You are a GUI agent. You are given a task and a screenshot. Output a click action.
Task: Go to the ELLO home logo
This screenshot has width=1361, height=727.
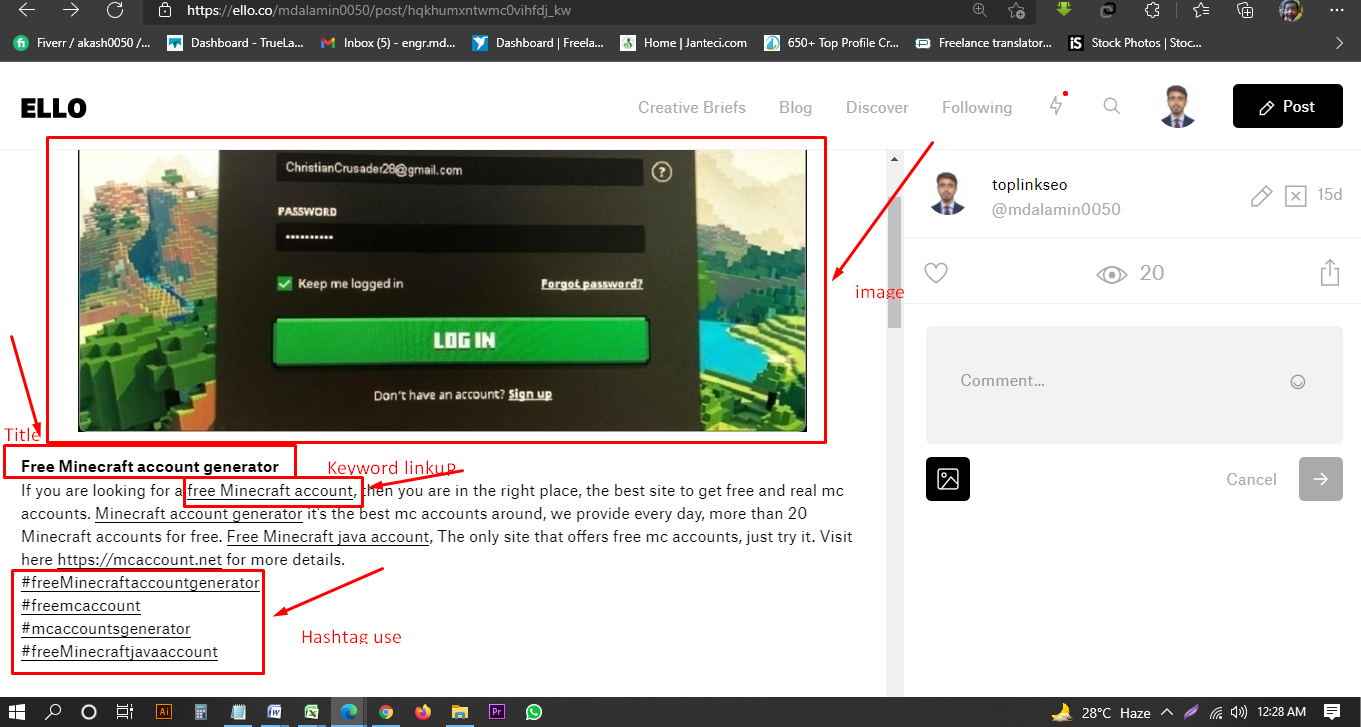[53, 108]
